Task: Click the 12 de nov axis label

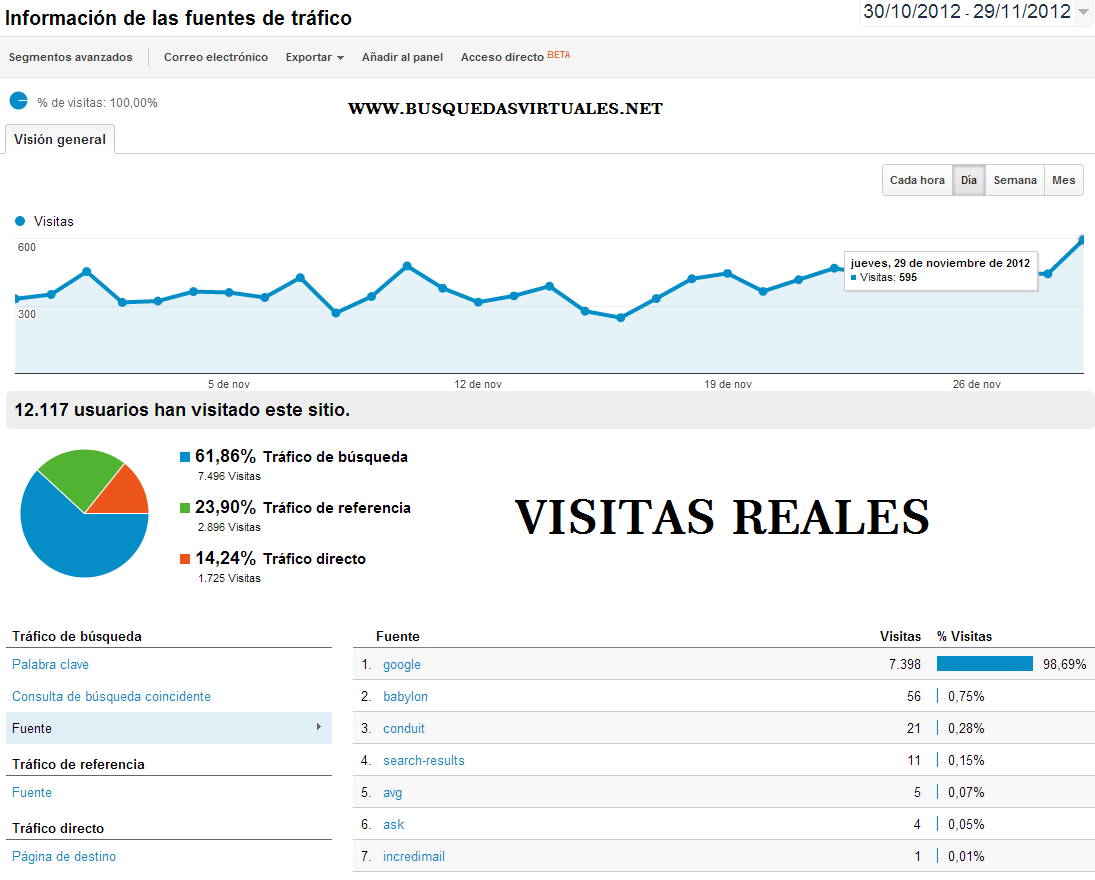Action: click(478, 384)
